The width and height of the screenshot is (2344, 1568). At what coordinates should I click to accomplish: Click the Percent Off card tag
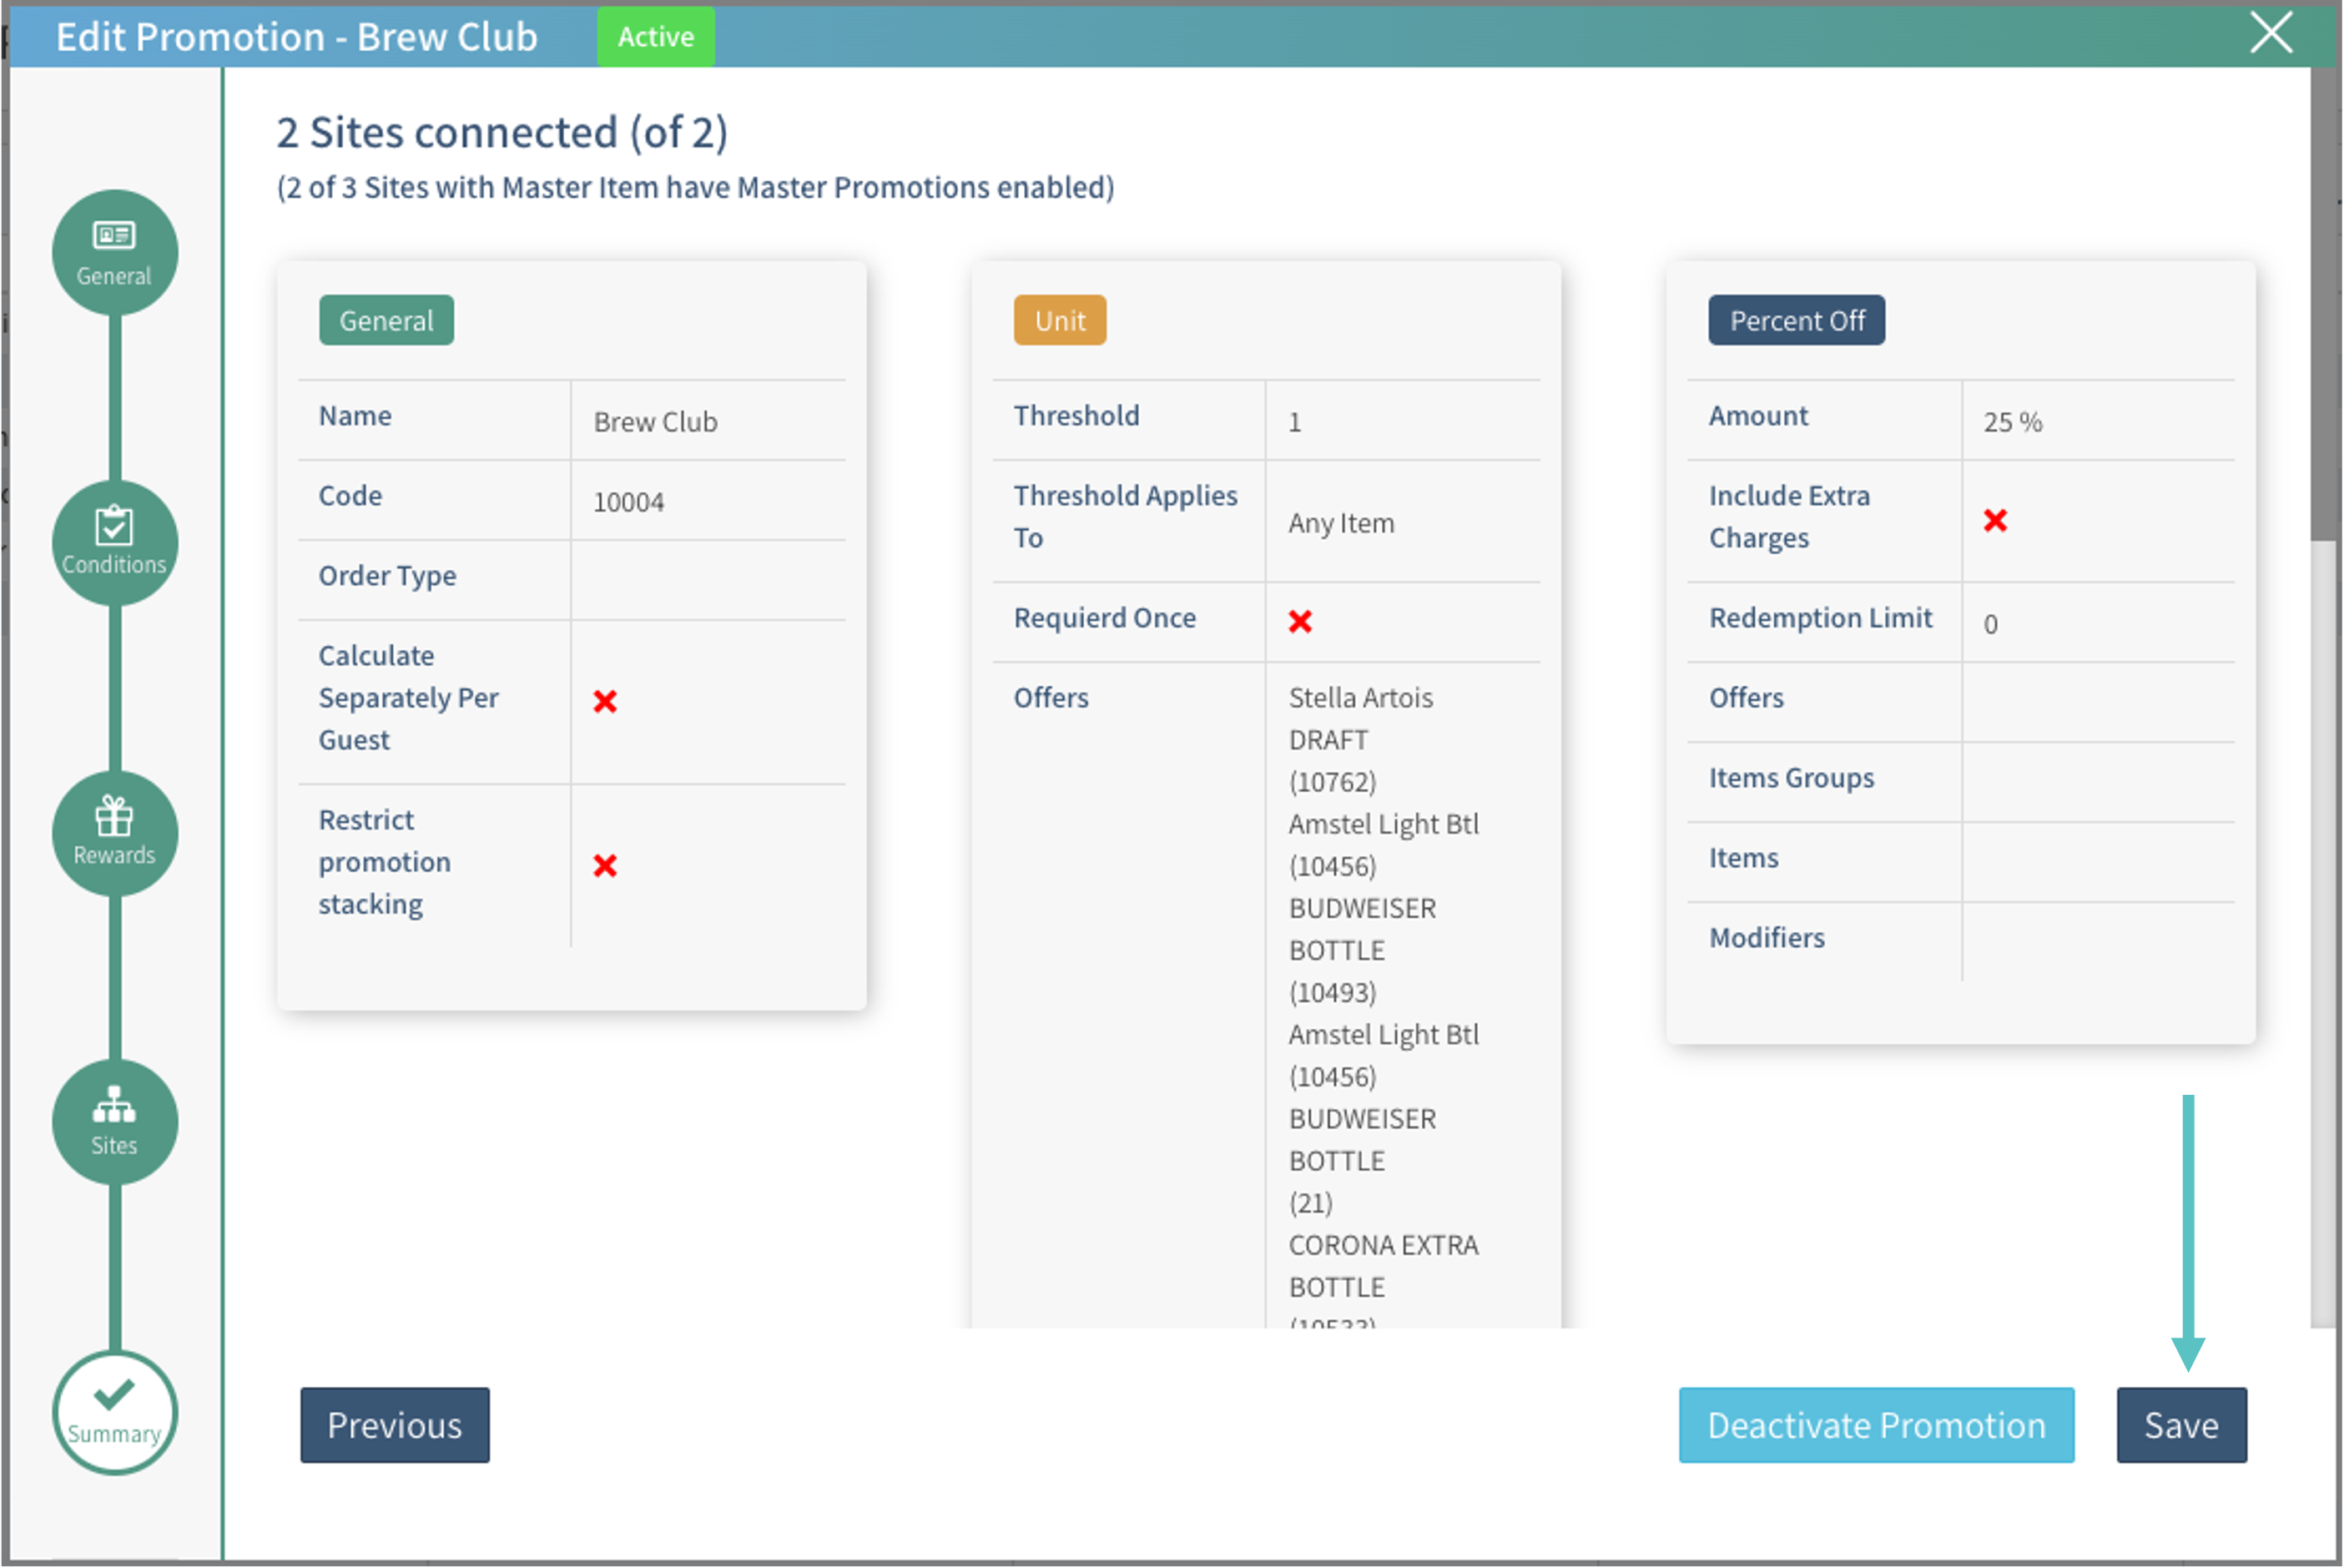point(1796,320)
